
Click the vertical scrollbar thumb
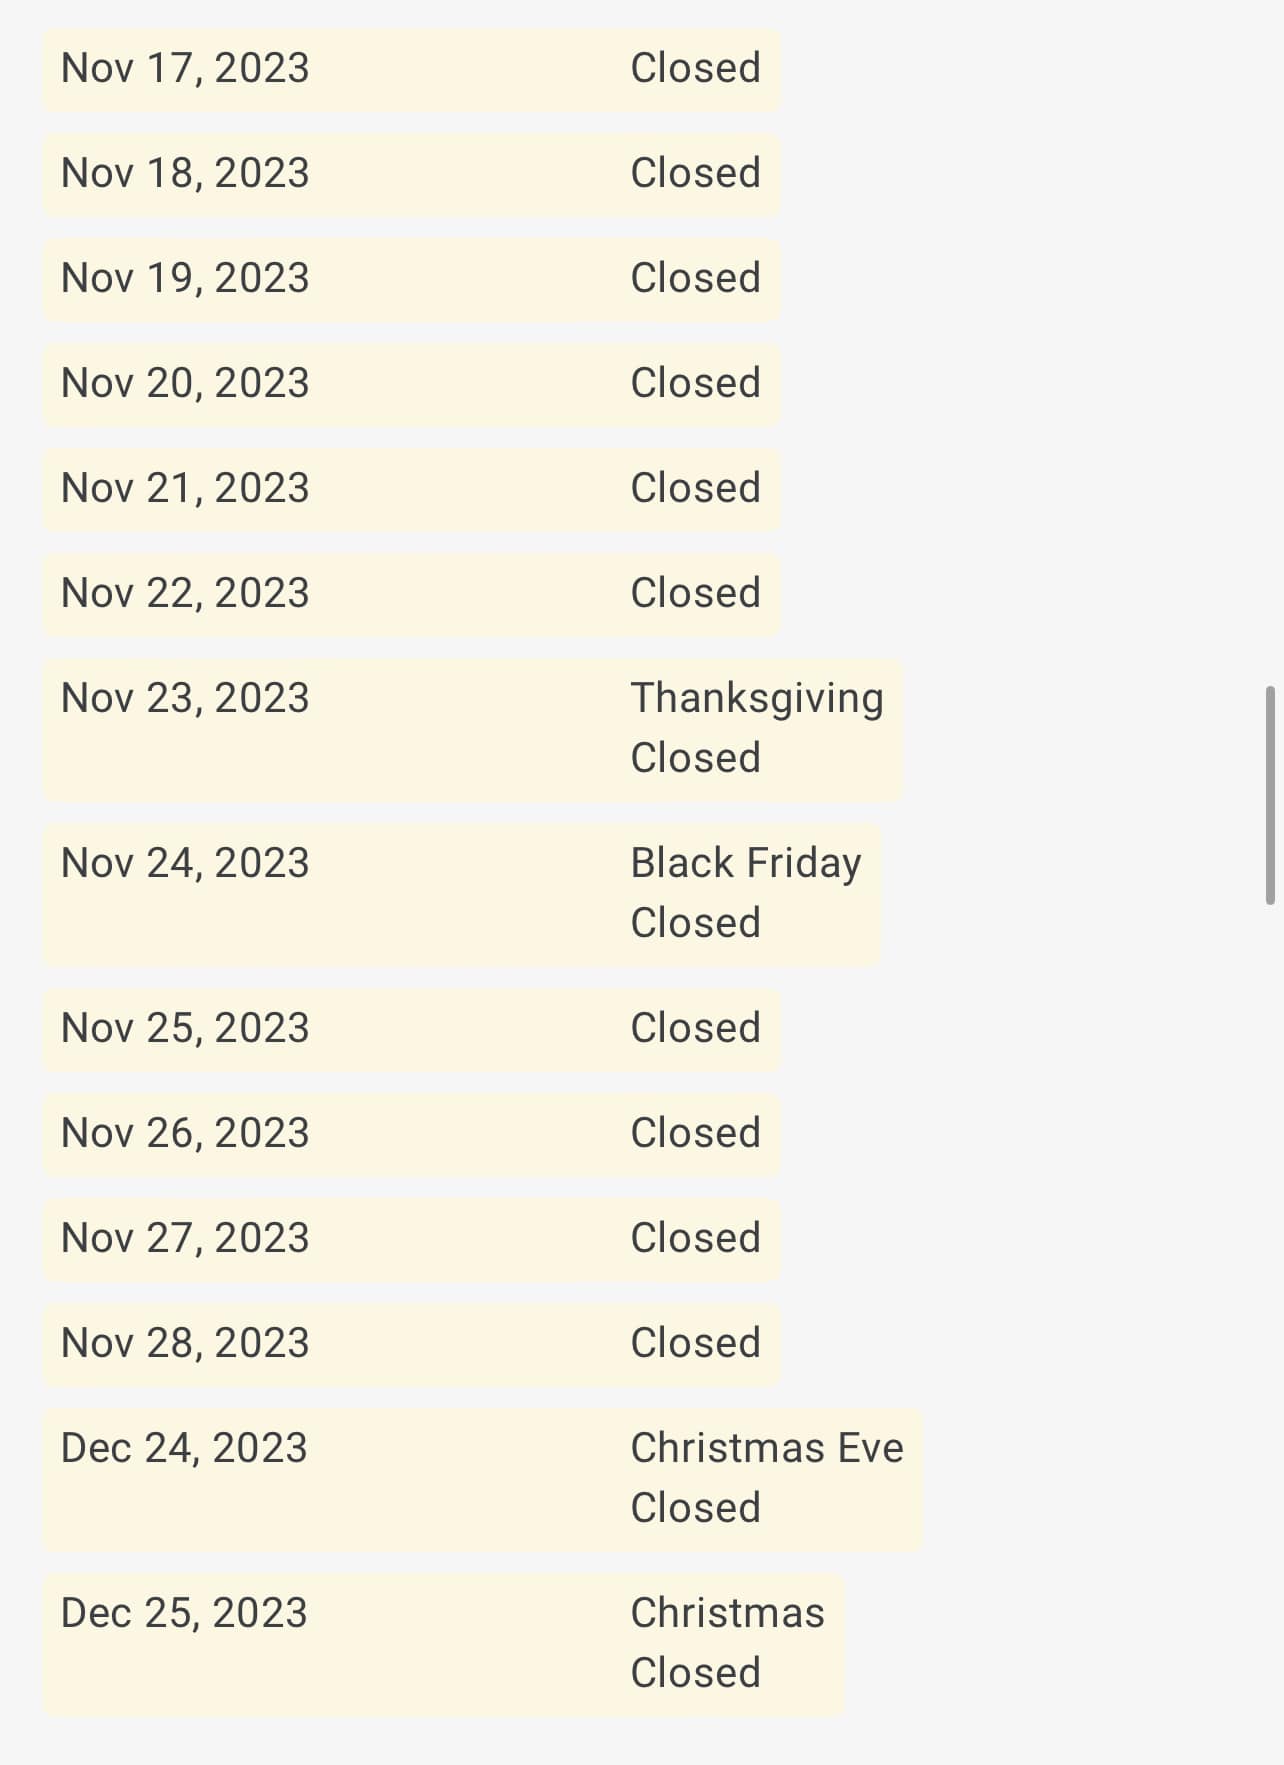pyautogui.click(x=1270, y=795)
